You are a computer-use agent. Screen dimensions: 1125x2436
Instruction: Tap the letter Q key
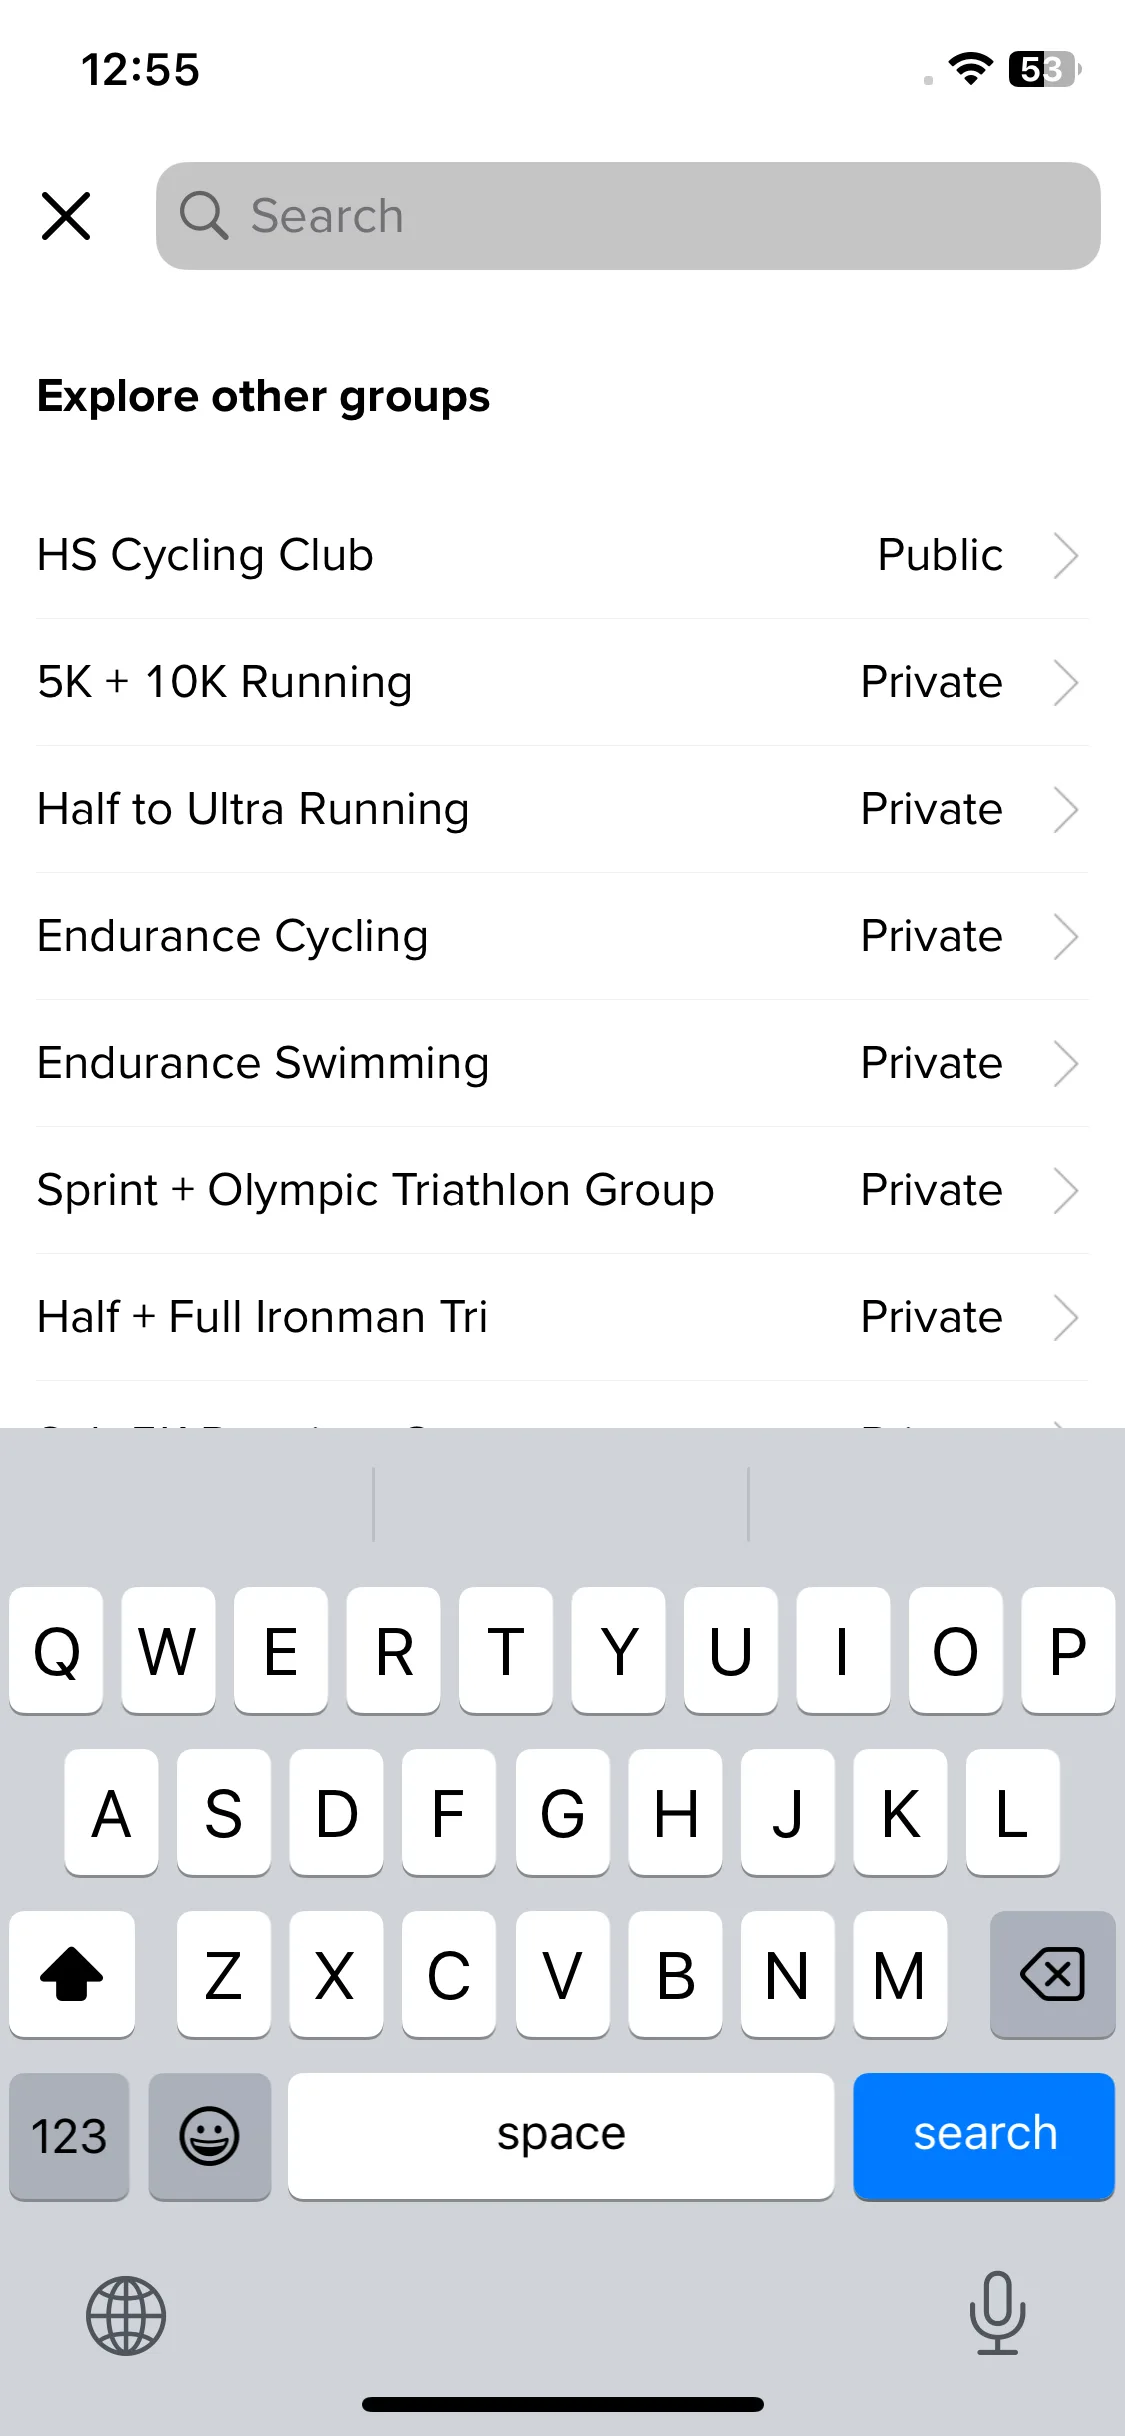(56, 1650)
